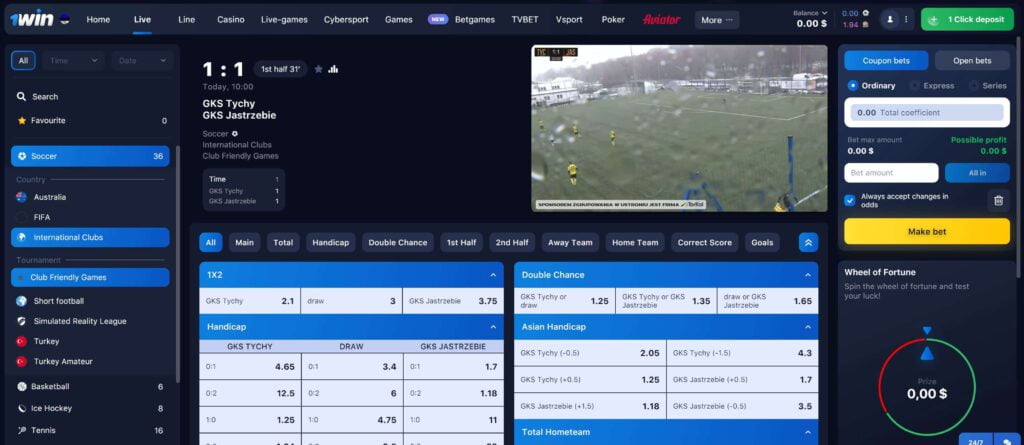Image resolution: width=1024 pixels, height=445 pixels.
Task: Collapse the 1X2 market section
Action: [493, 275]
